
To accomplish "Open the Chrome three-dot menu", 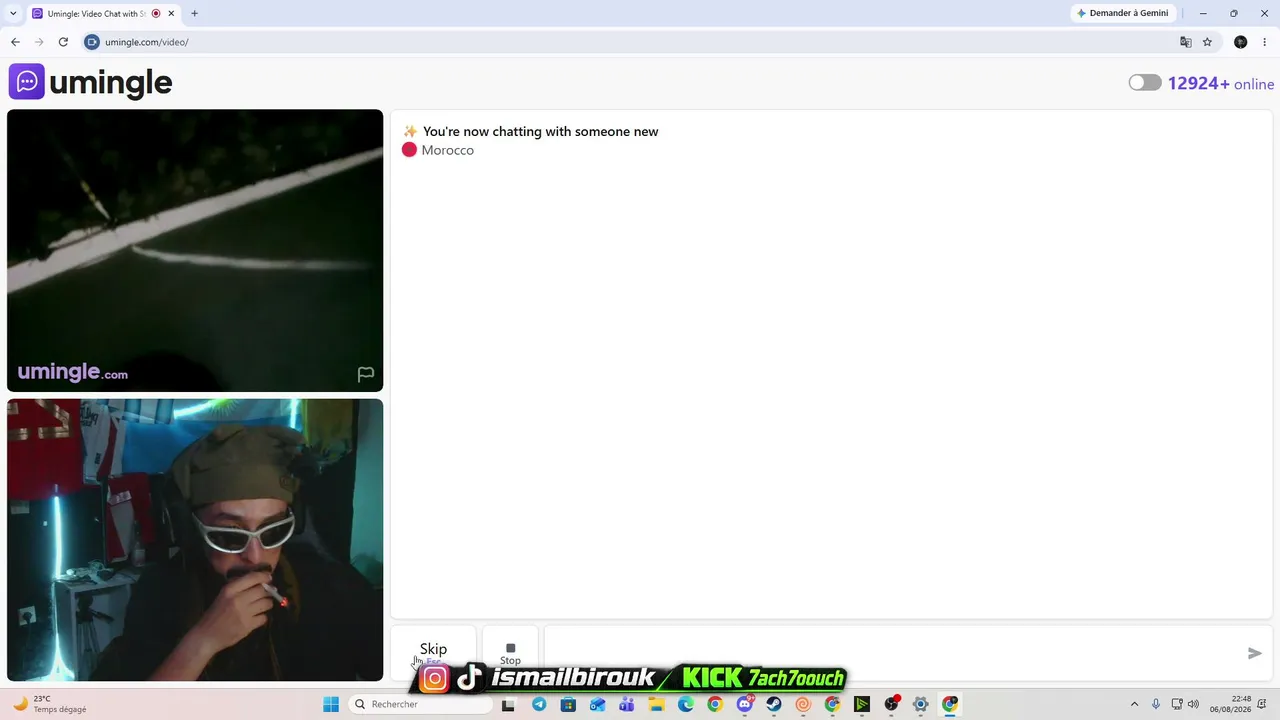I will (x=1265, y=42).
